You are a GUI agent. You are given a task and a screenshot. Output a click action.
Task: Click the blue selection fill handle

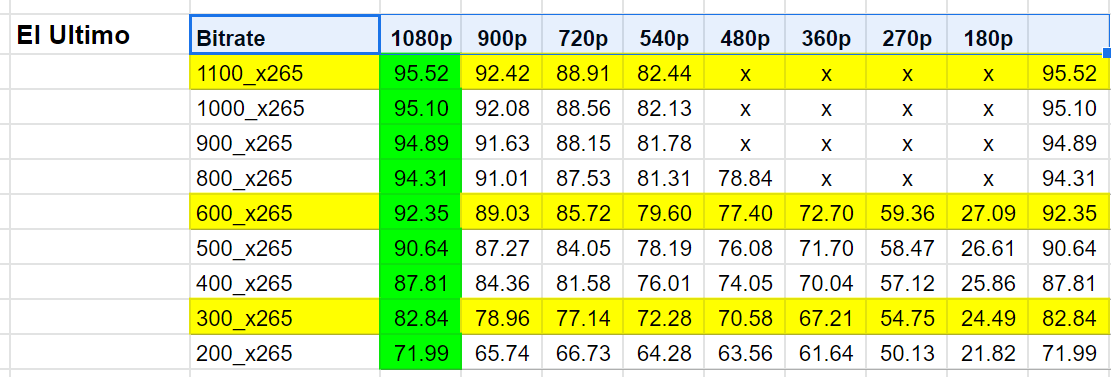(x=1107, y=53)
